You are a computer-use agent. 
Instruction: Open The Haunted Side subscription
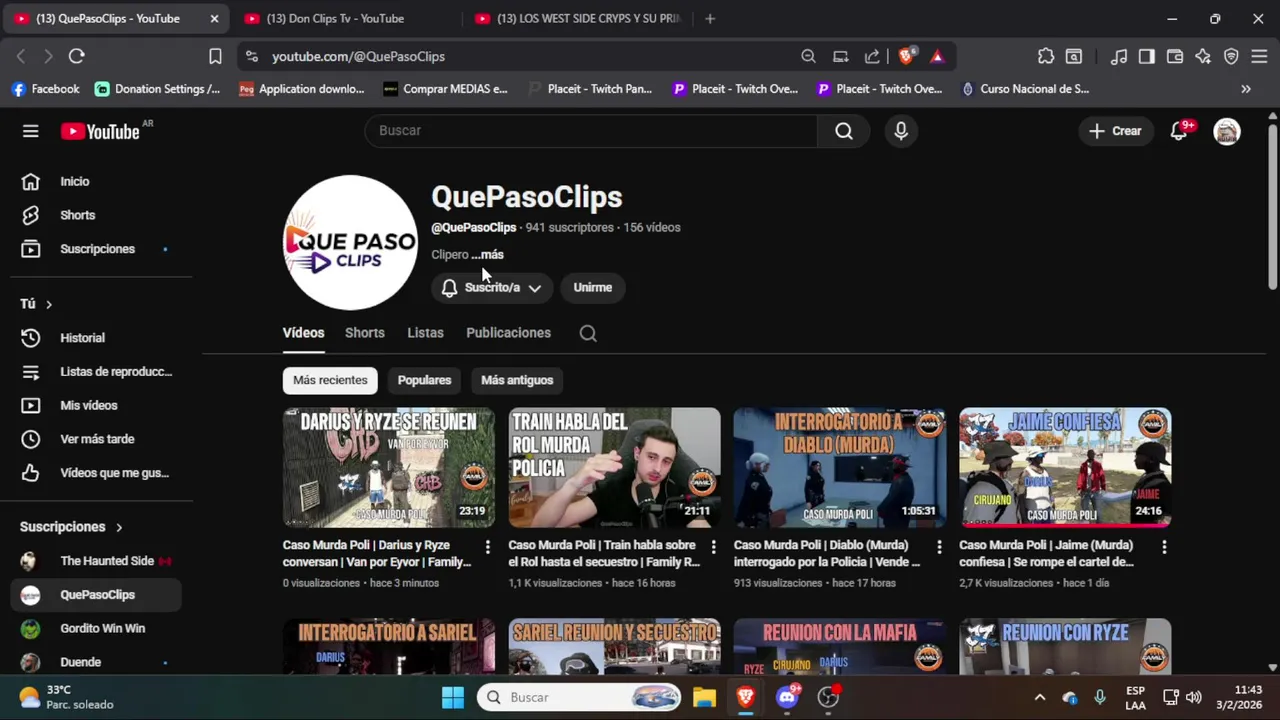pyautogui.click(x=96, y=561)
